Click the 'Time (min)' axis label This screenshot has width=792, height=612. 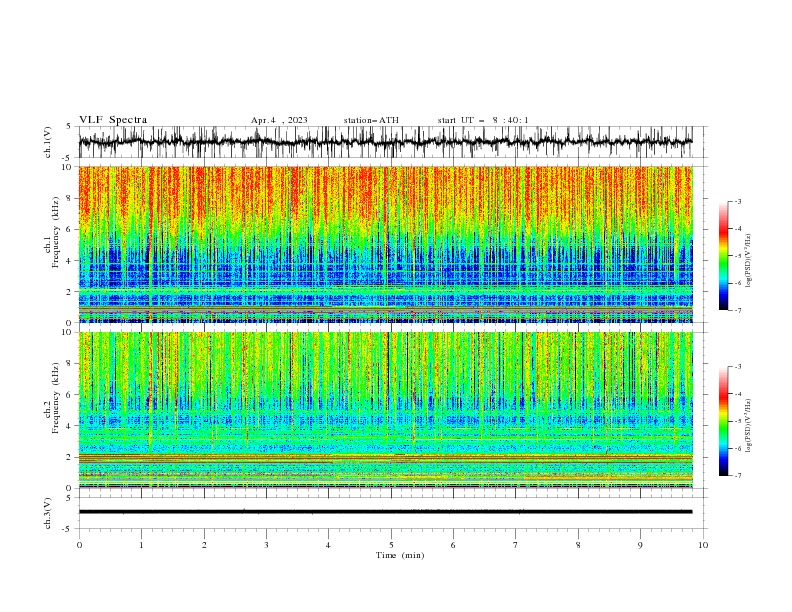tap(400, 555)
